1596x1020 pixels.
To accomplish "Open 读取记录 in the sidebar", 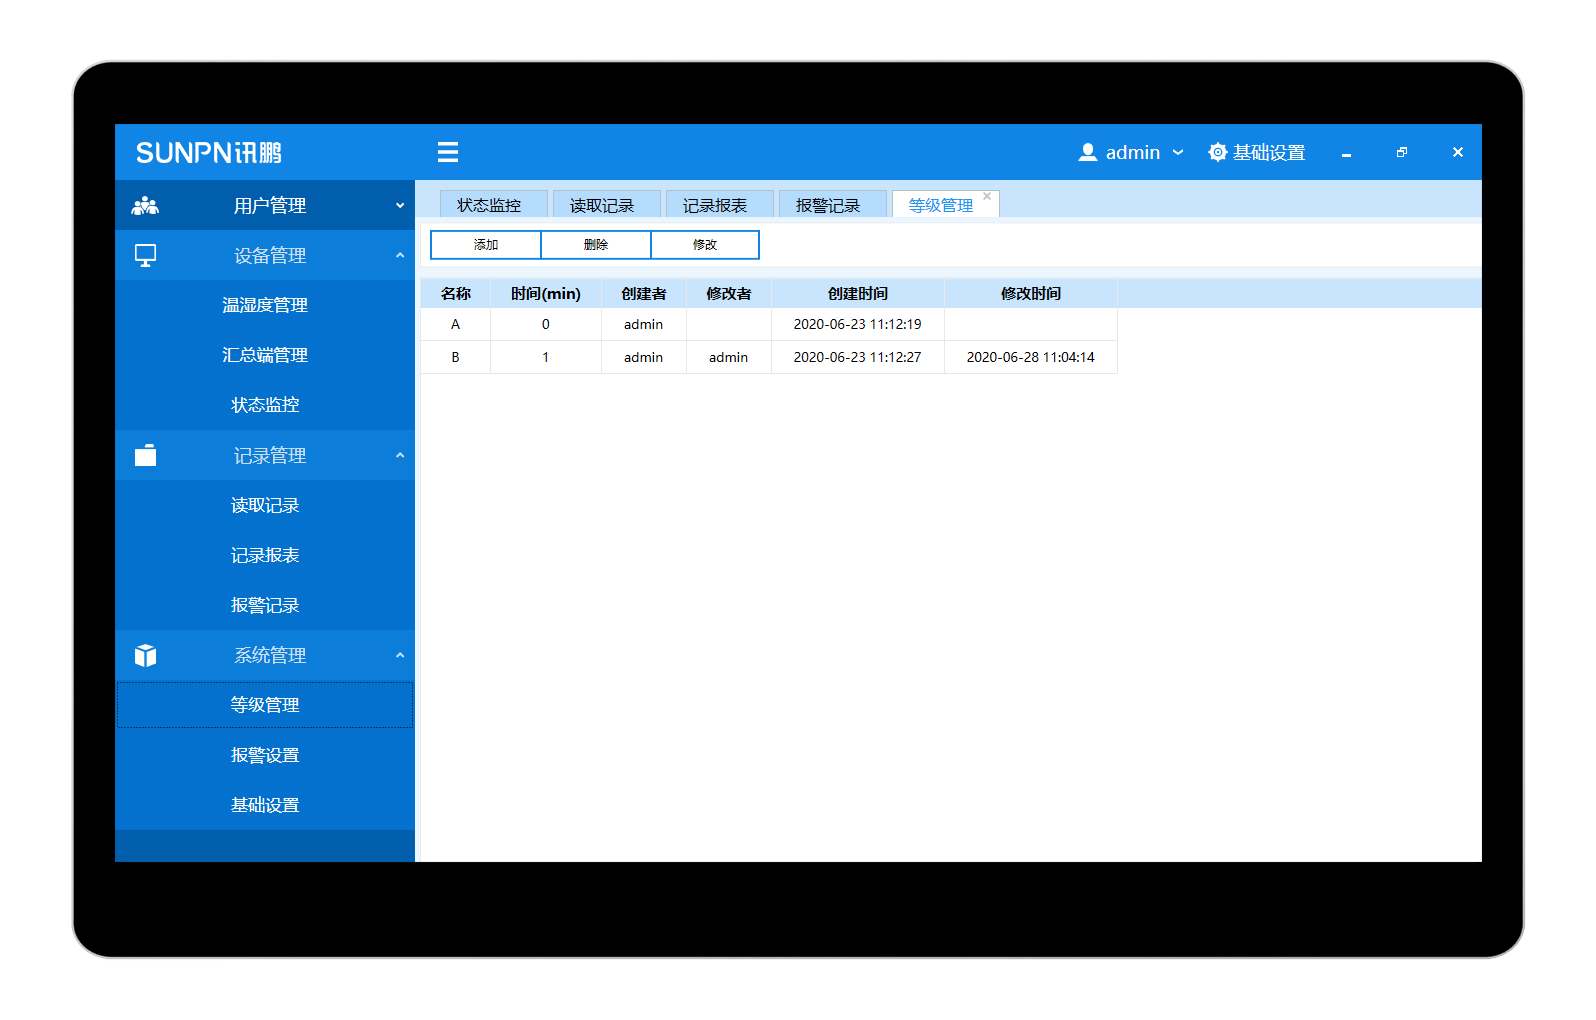I will tap(265, 505).
